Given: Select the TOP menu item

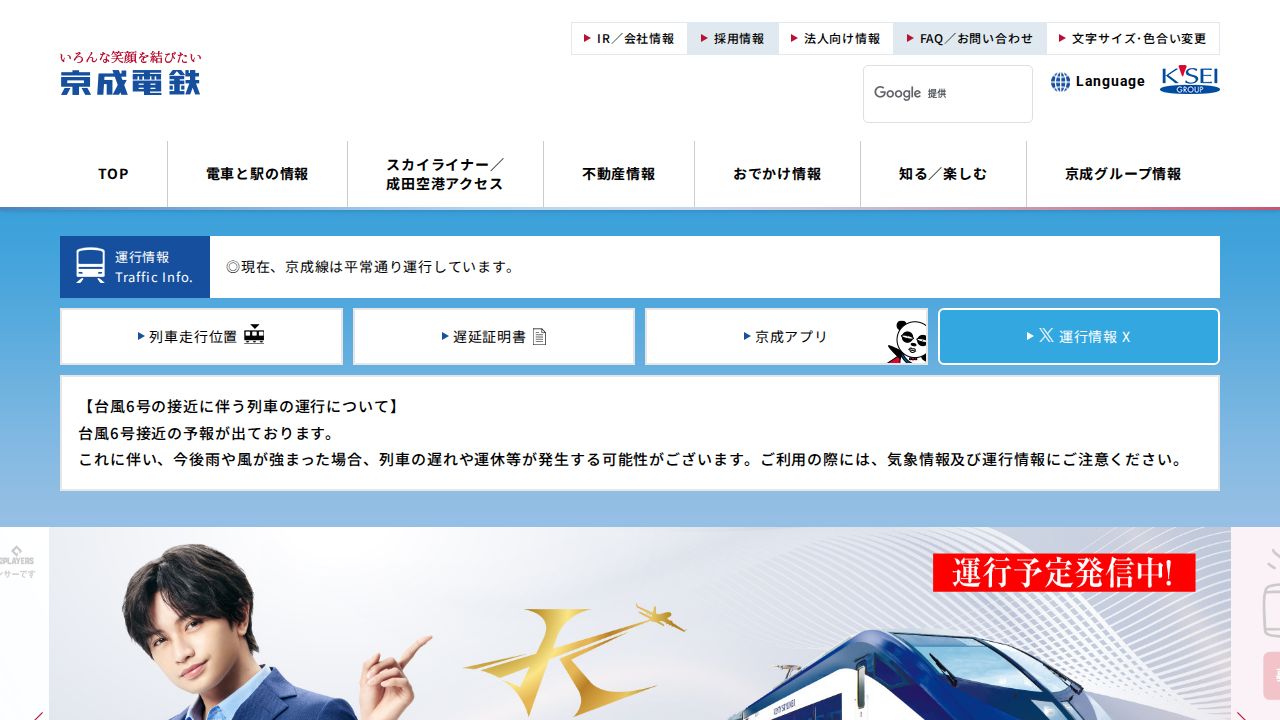Looking at the screenshot, I should coord(113,174).
